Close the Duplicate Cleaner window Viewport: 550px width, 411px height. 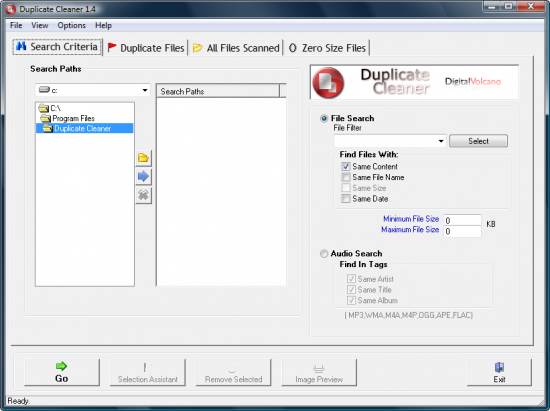click(531, 6)
